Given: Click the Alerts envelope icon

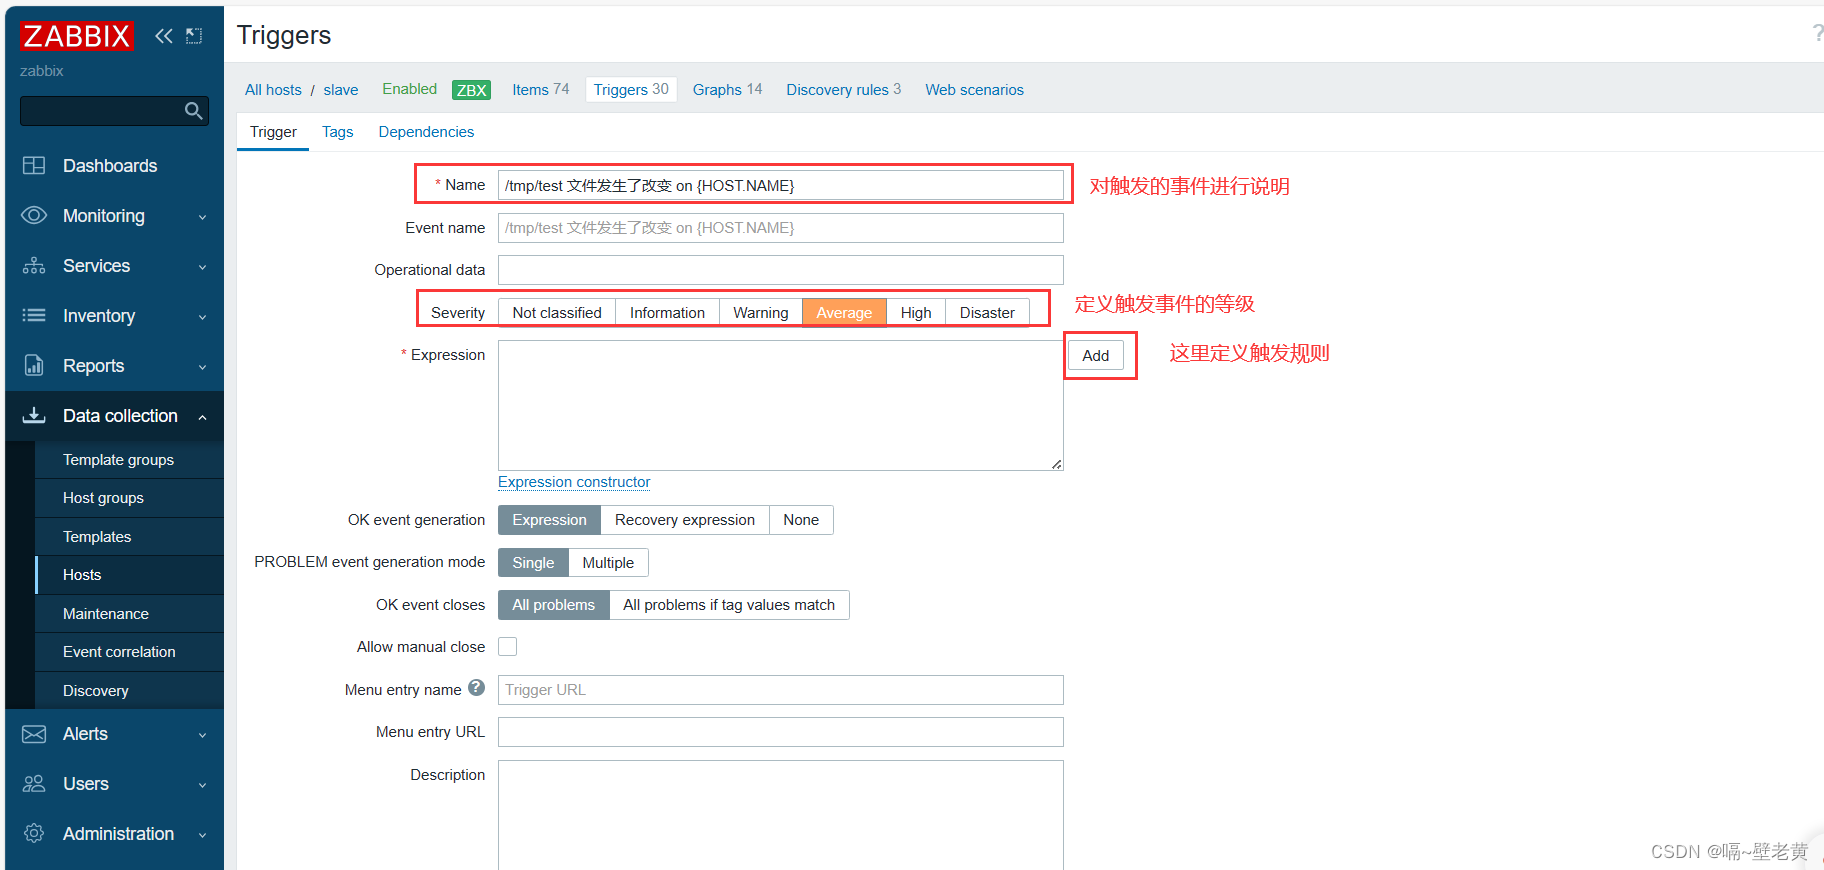Looking at the screenshot, I should pyautogui.click(x=34, y=734).
